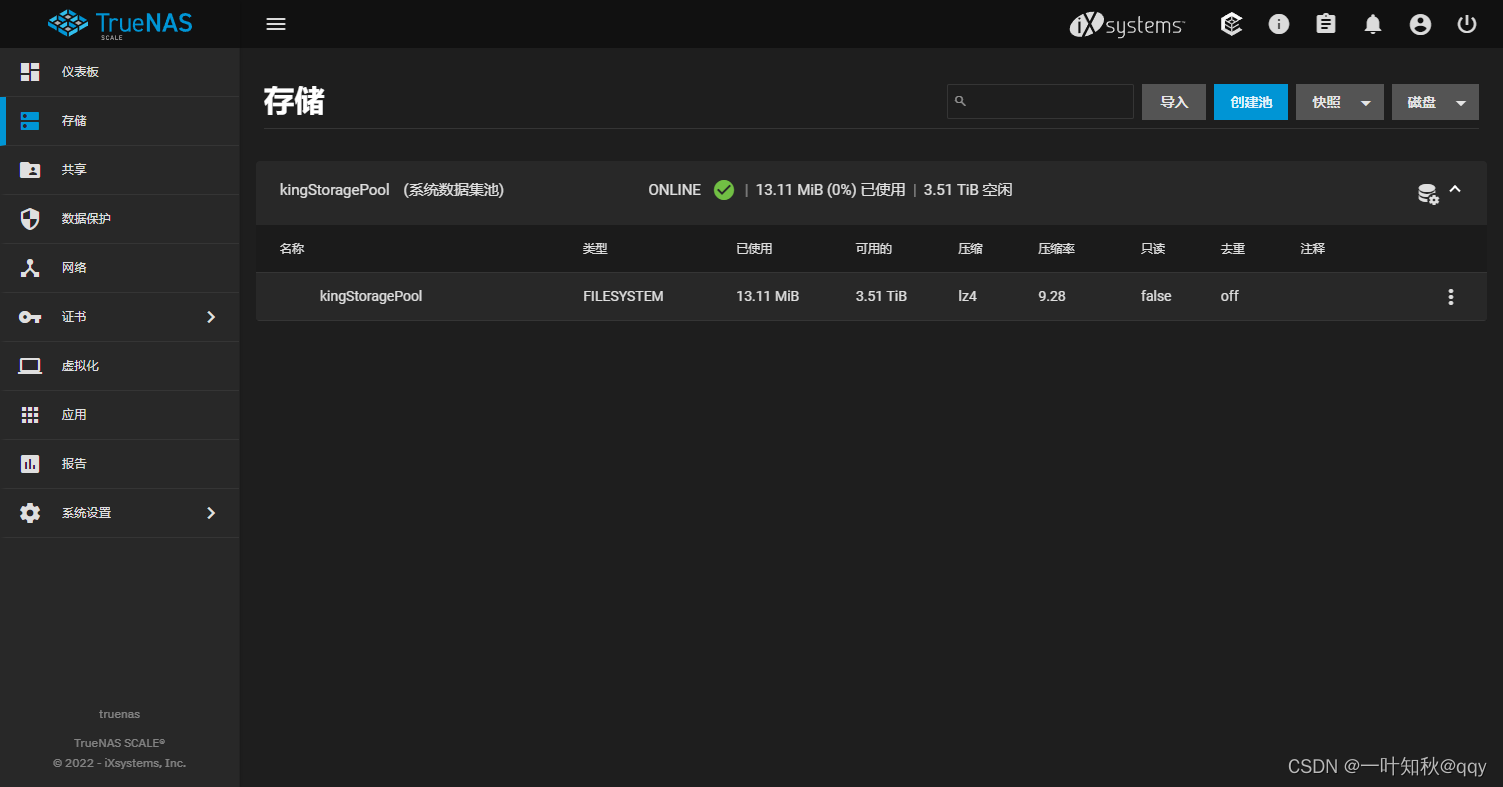Click the dashboard grid icon
This screenshot has width=1503, height=787.
30,72
